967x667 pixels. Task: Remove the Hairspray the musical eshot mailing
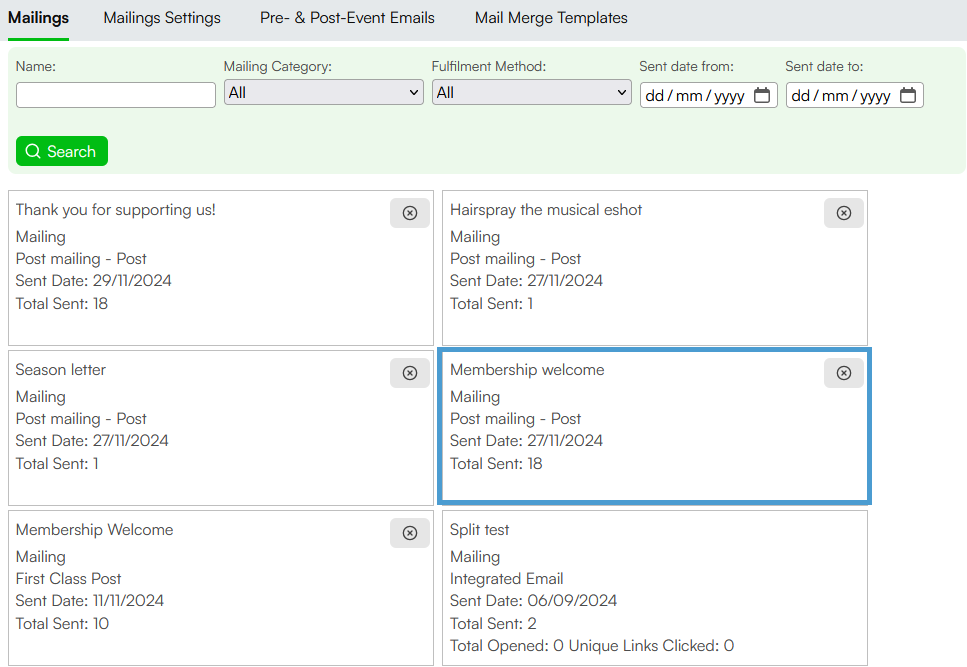tap(844, 213)
